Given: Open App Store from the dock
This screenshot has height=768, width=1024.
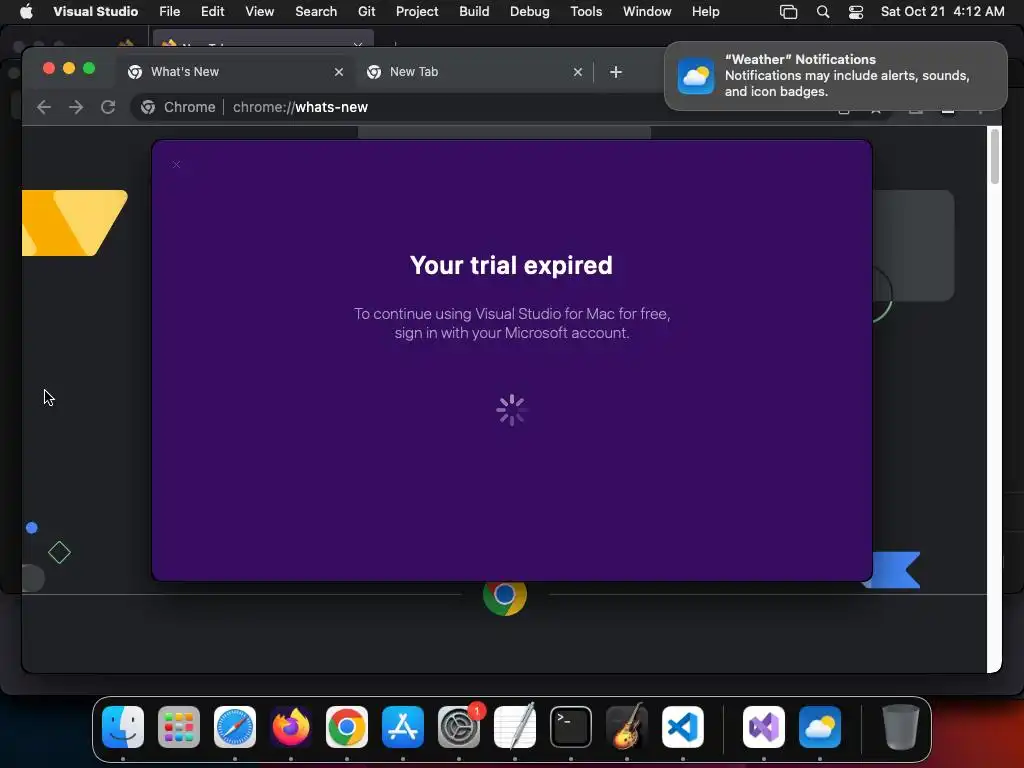Looking at the screenshot, I should 403,727.
